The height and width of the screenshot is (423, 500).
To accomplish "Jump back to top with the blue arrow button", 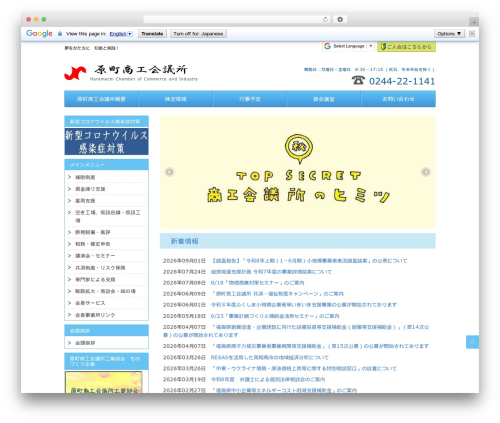I will (x=472, y=342).
